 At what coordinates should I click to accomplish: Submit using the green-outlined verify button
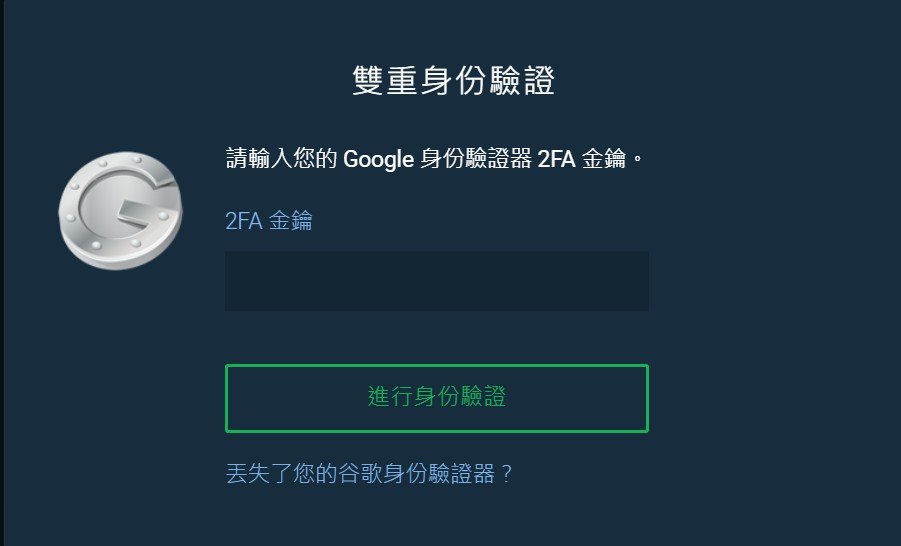point(436,398)
